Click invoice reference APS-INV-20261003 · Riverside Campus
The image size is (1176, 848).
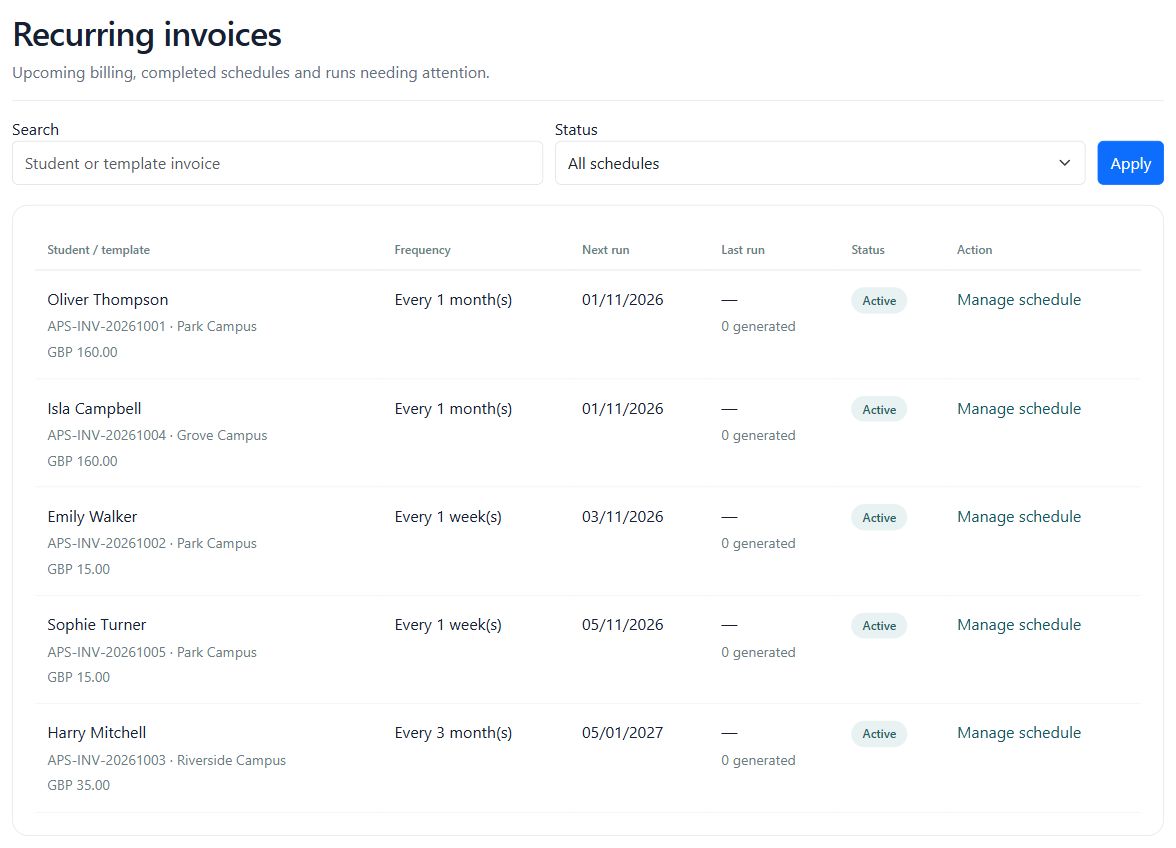point(166,760)
